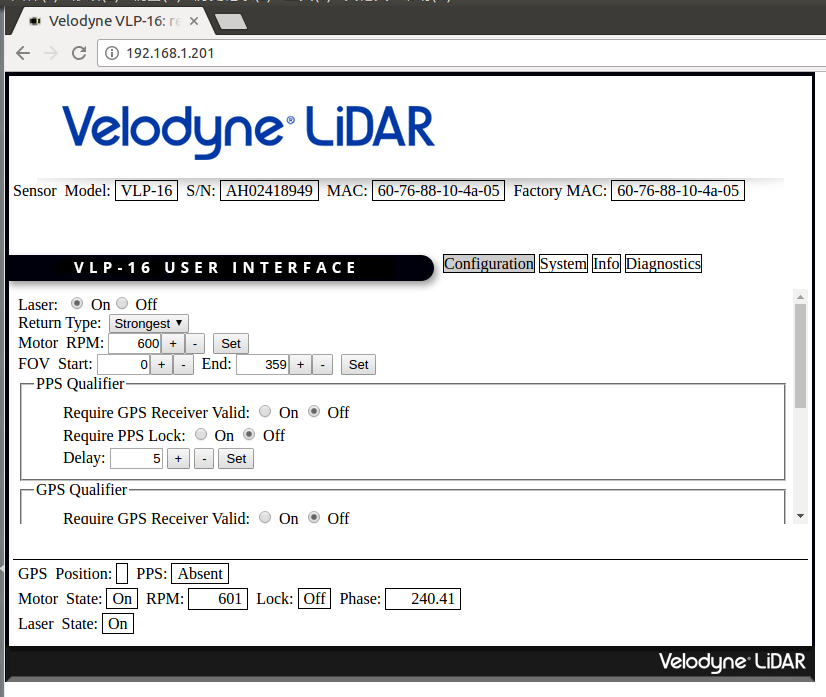
Task: Click the Motor RPM input field
Action: pyautogui.click(x=134, y=343)
